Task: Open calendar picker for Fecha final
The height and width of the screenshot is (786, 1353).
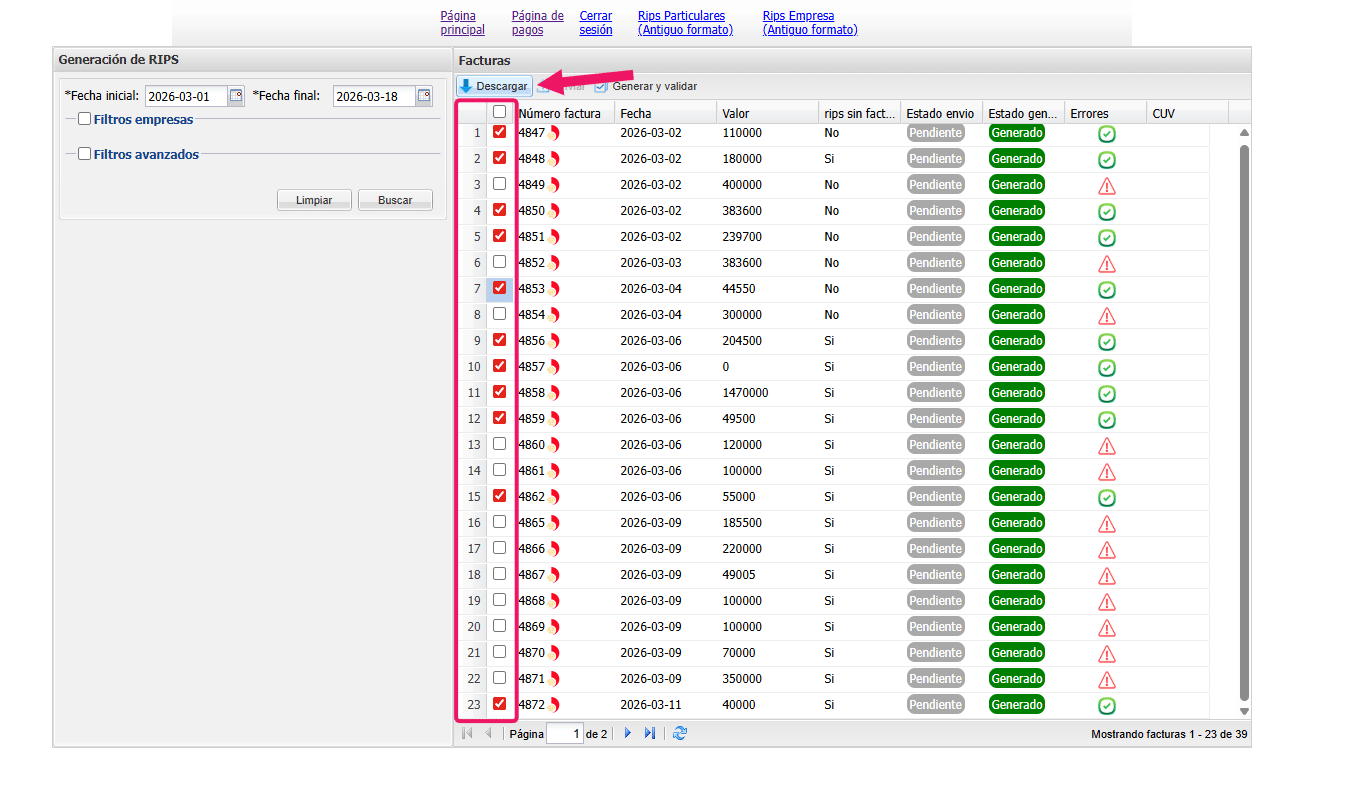Action: (x=424, y=96)
